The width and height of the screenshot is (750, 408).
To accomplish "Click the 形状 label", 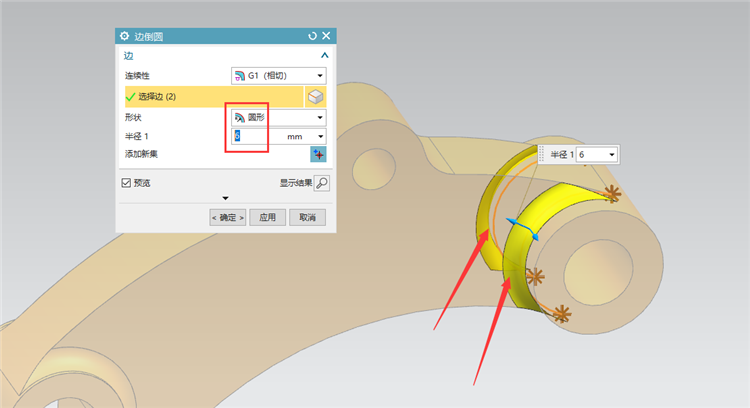I will pos(133,117).
